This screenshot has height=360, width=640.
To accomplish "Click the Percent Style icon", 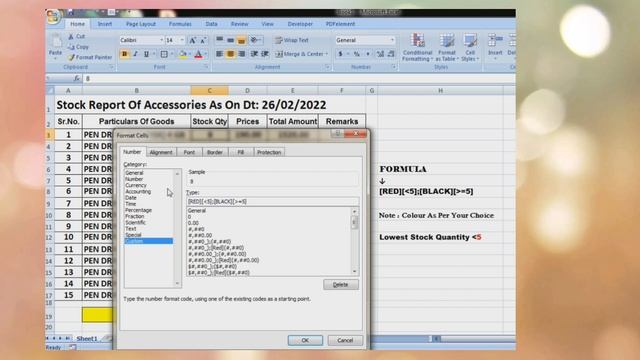I will [357, 54].
